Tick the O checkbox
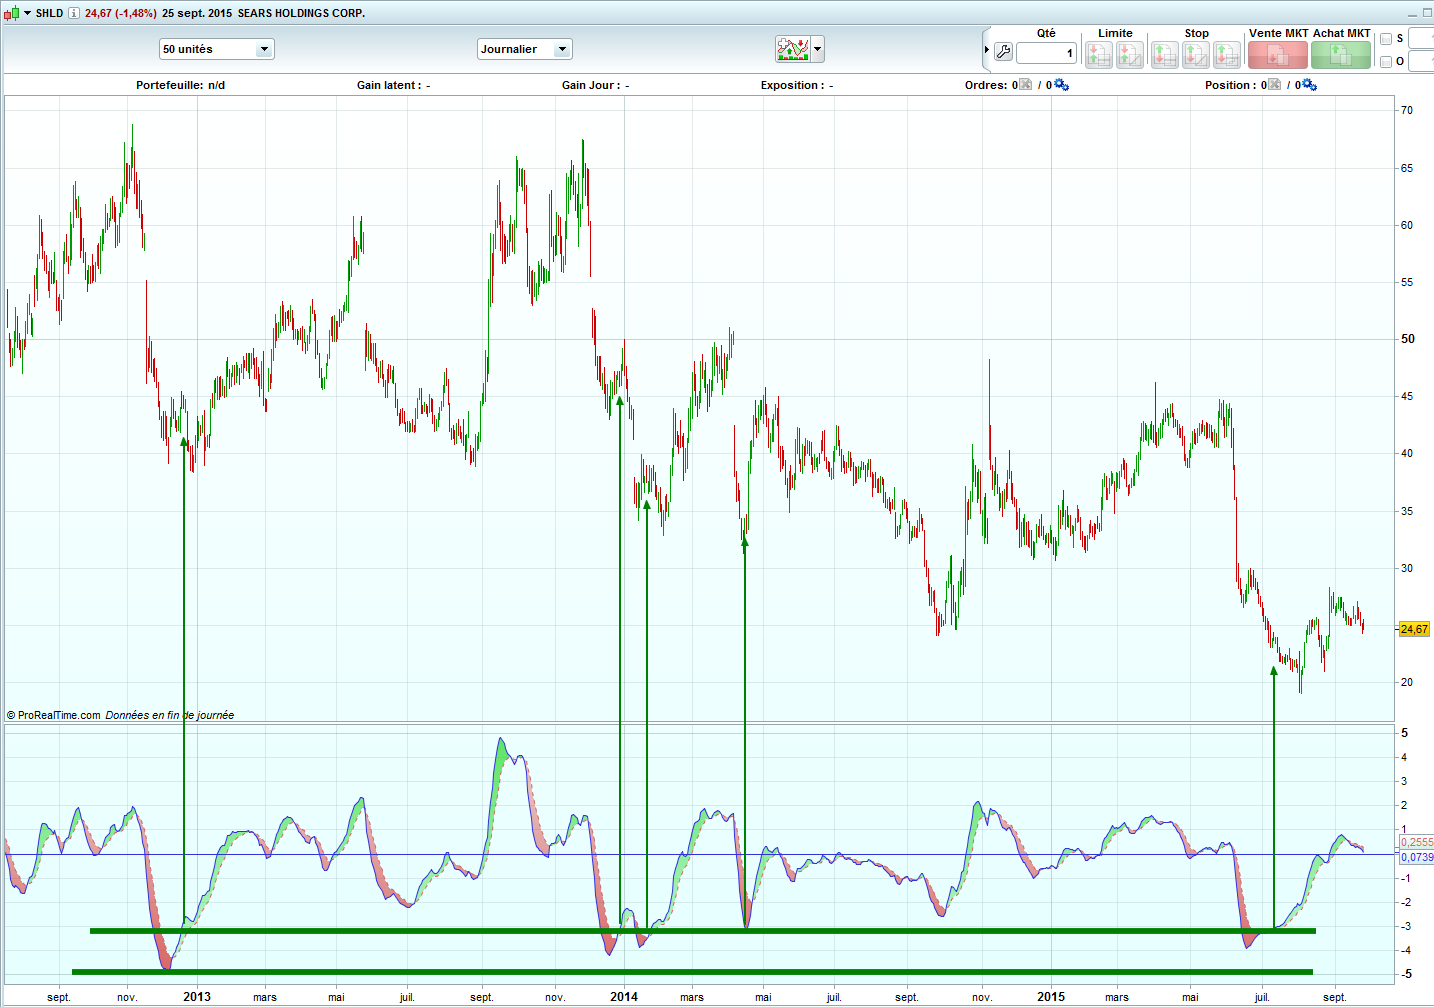1434x1007 pixels. click(1386, 62)
